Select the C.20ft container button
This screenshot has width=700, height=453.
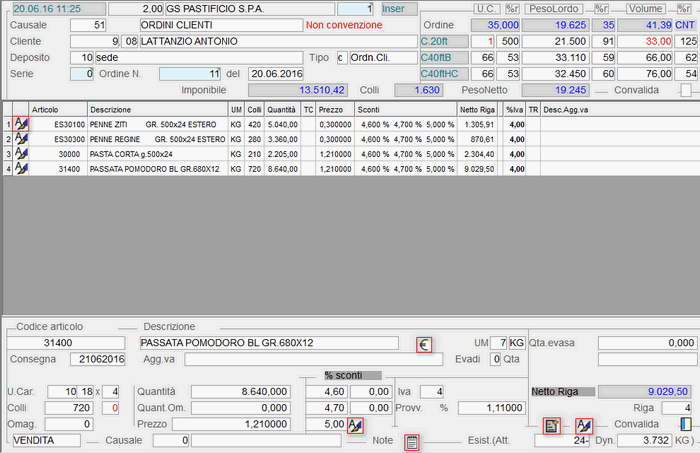tap(444, 42)
